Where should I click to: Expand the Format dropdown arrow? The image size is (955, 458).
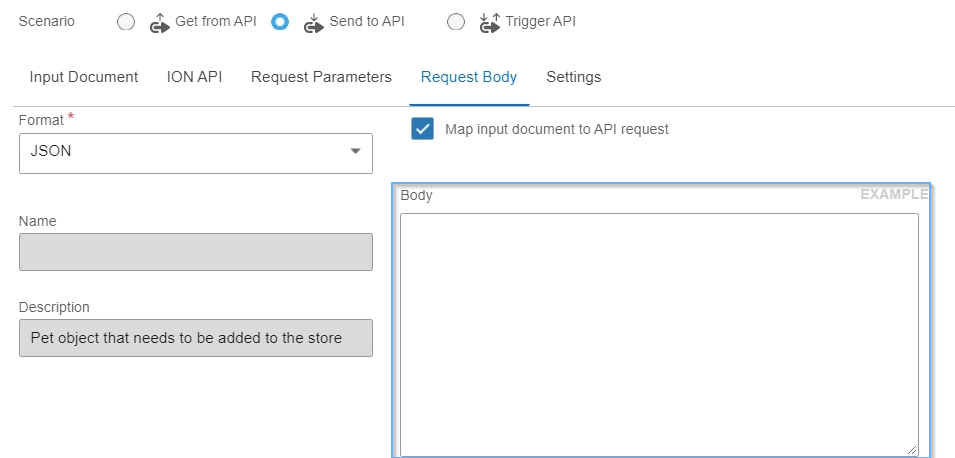355,151
